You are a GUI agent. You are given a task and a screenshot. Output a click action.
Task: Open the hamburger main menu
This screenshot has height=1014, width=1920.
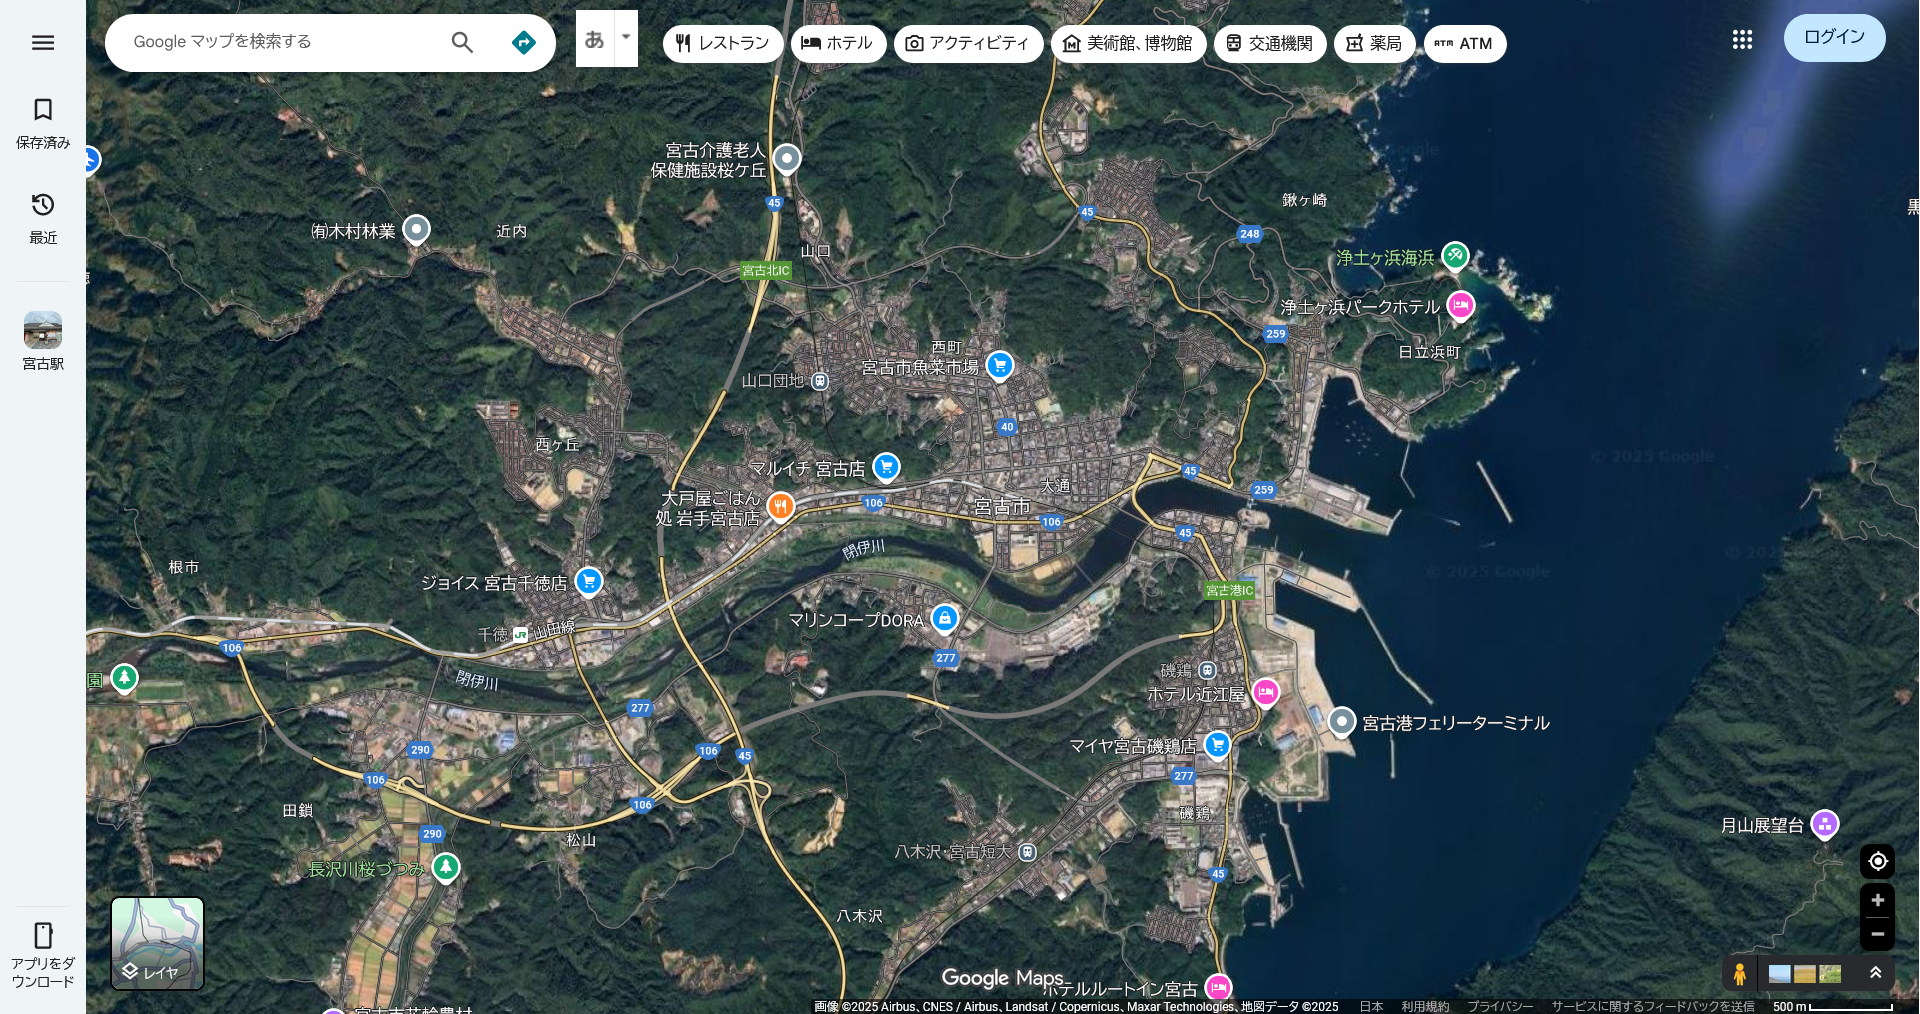[x=43, y=42]
